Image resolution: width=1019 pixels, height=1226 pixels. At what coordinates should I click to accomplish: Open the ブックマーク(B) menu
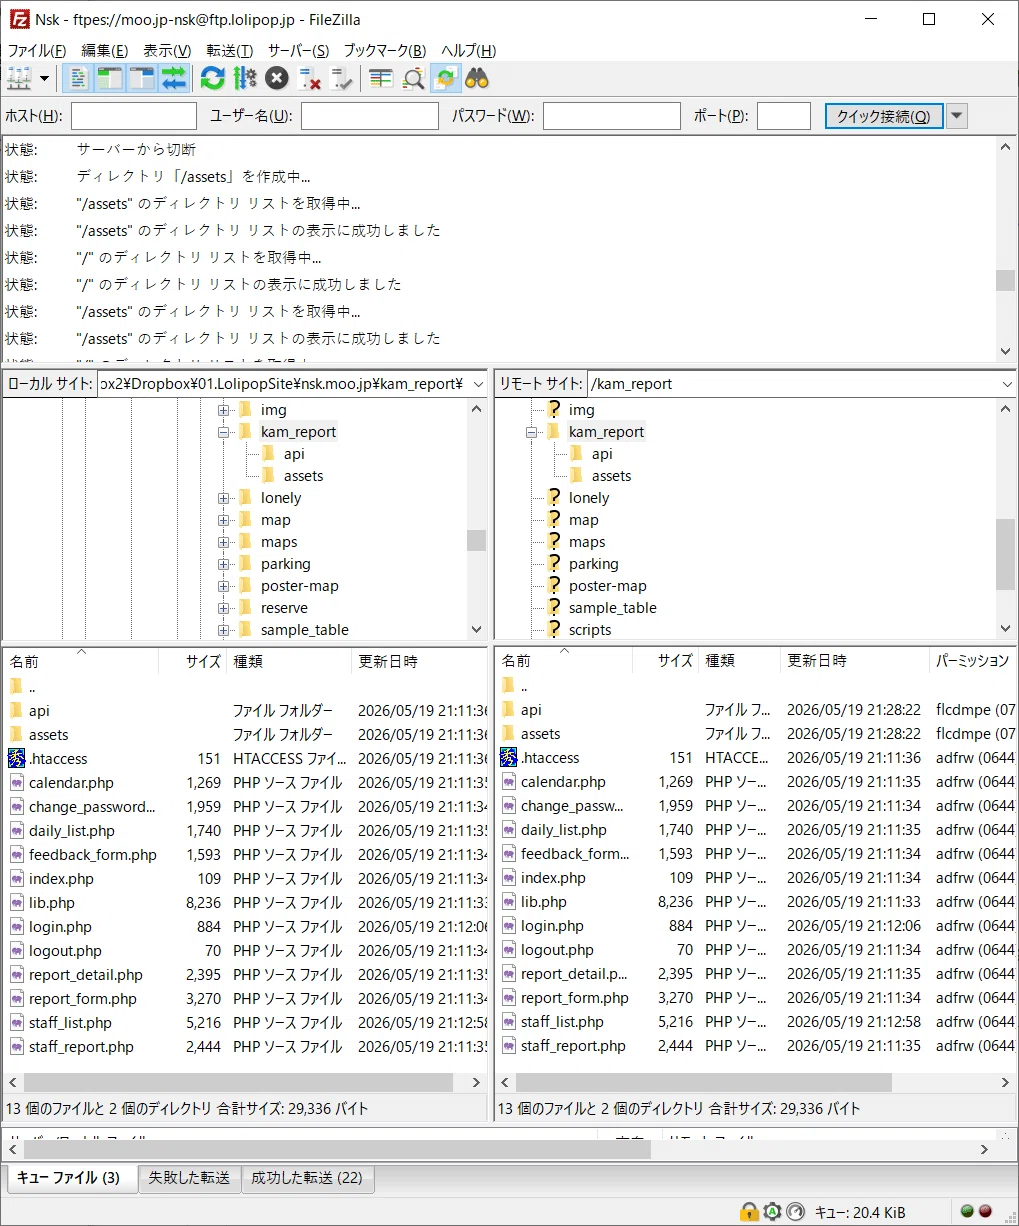click(385, 50)
